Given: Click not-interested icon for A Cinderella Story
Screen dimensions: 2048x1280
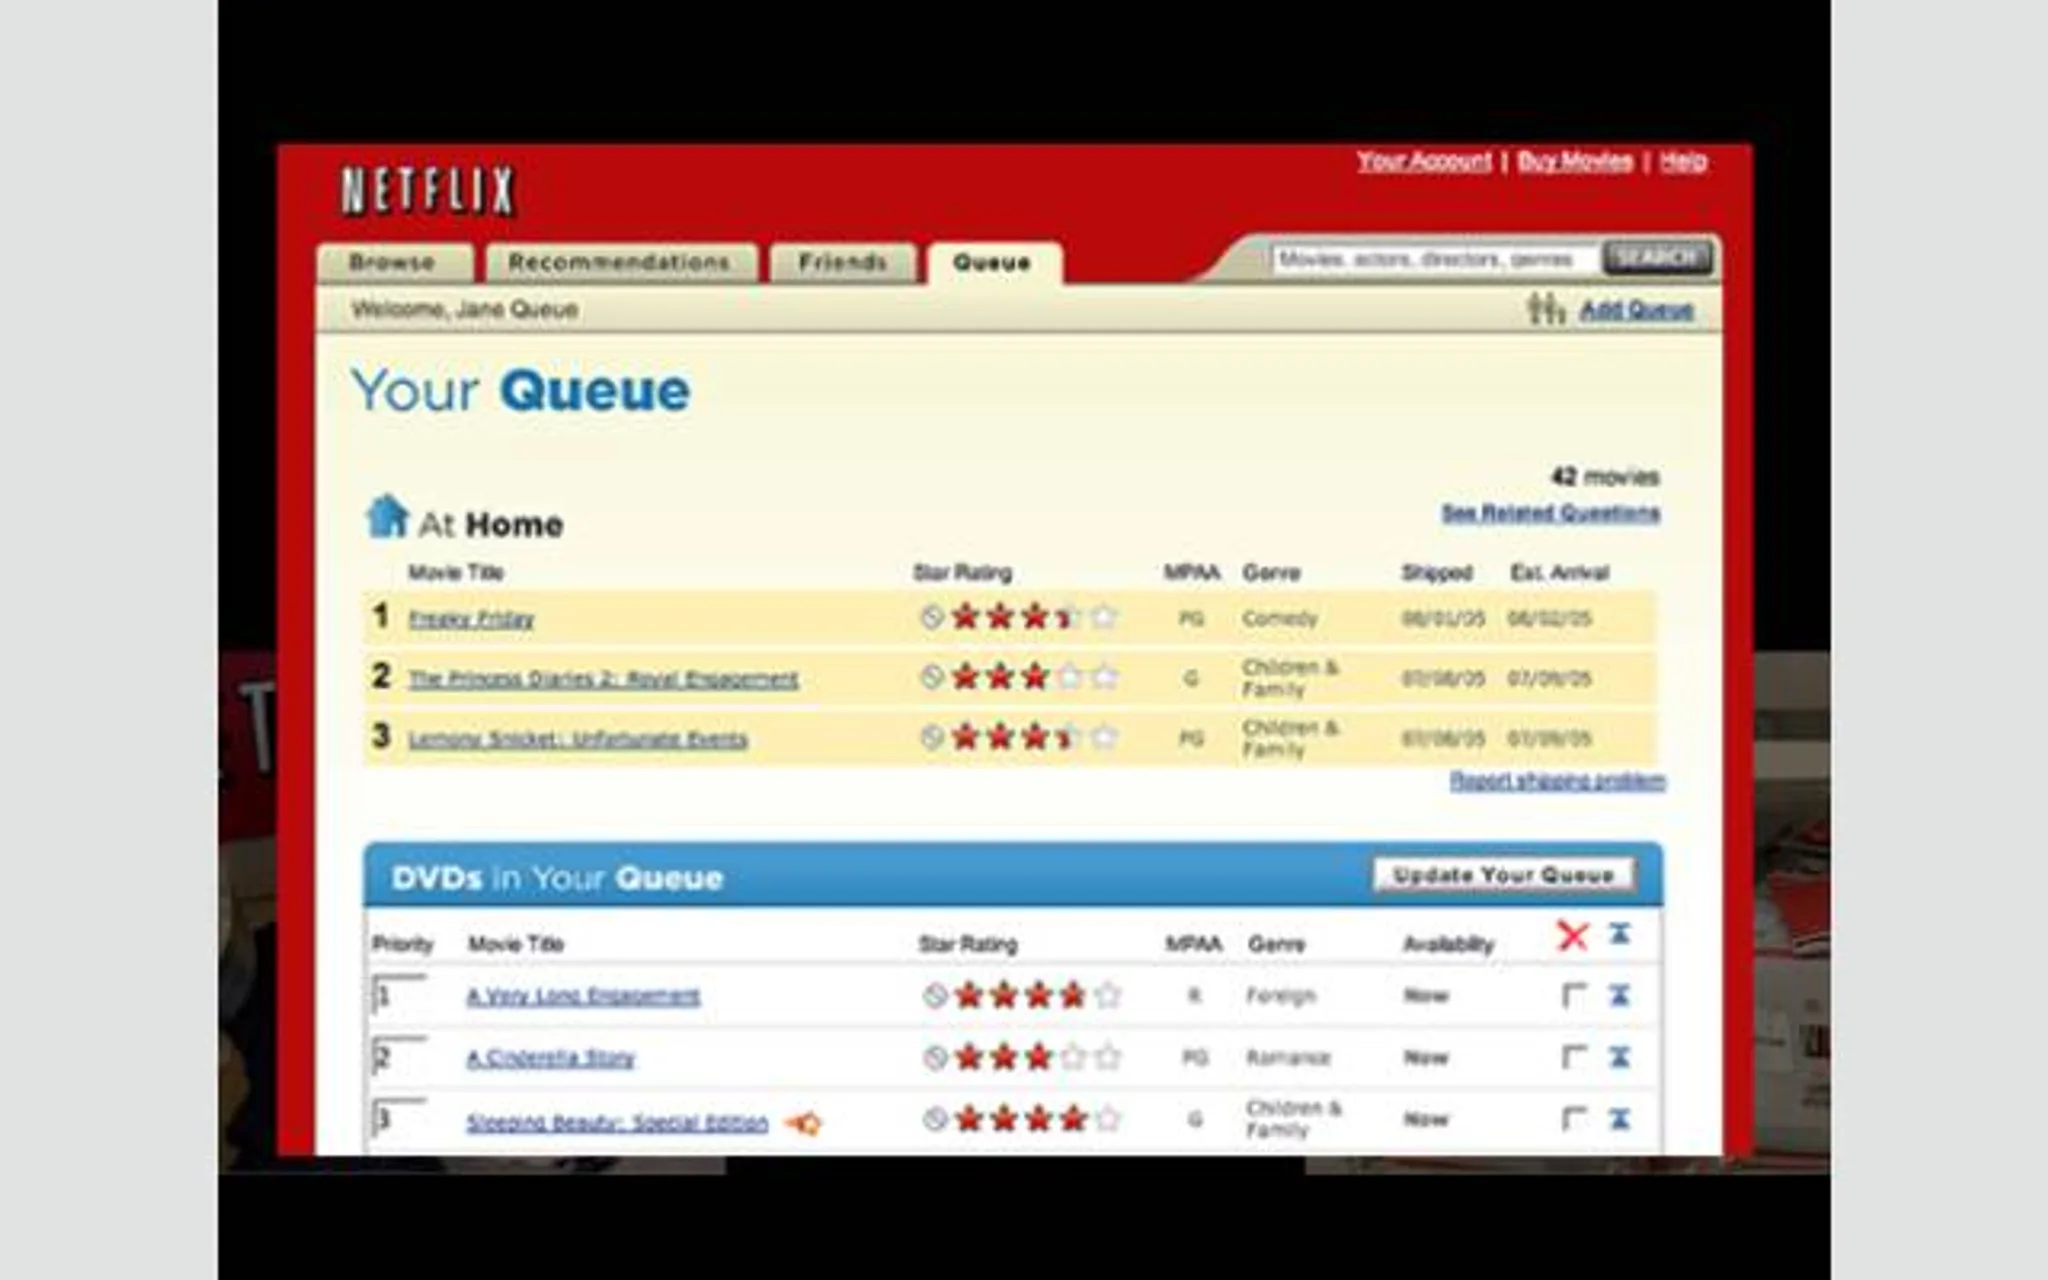Looking at the screenshot, I should click(x=934, y=1057).
